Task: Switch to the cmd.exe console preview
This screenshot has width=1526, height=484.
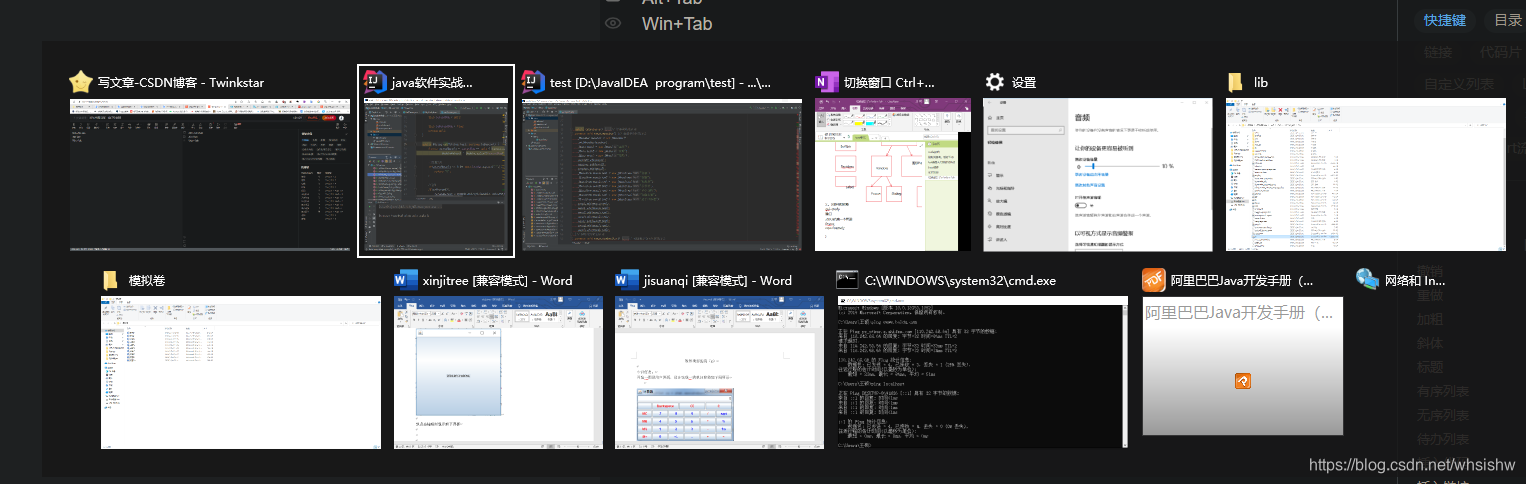Action: tap(983, 372)
